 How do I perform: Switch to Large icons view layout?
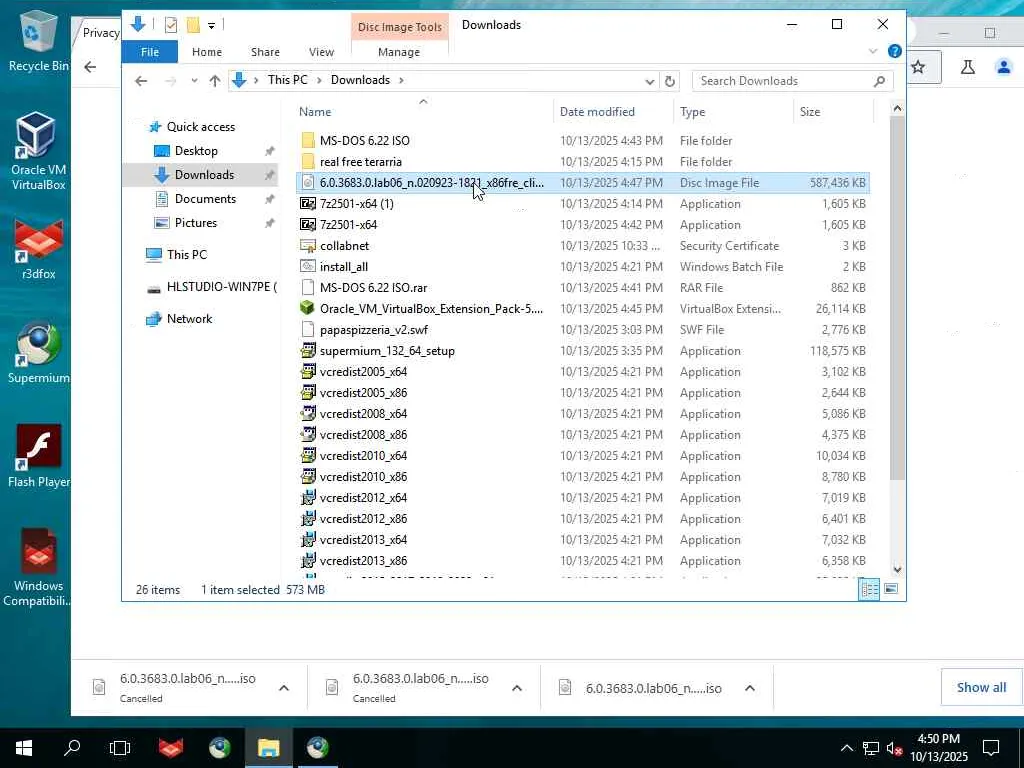[x=891, y=589]
